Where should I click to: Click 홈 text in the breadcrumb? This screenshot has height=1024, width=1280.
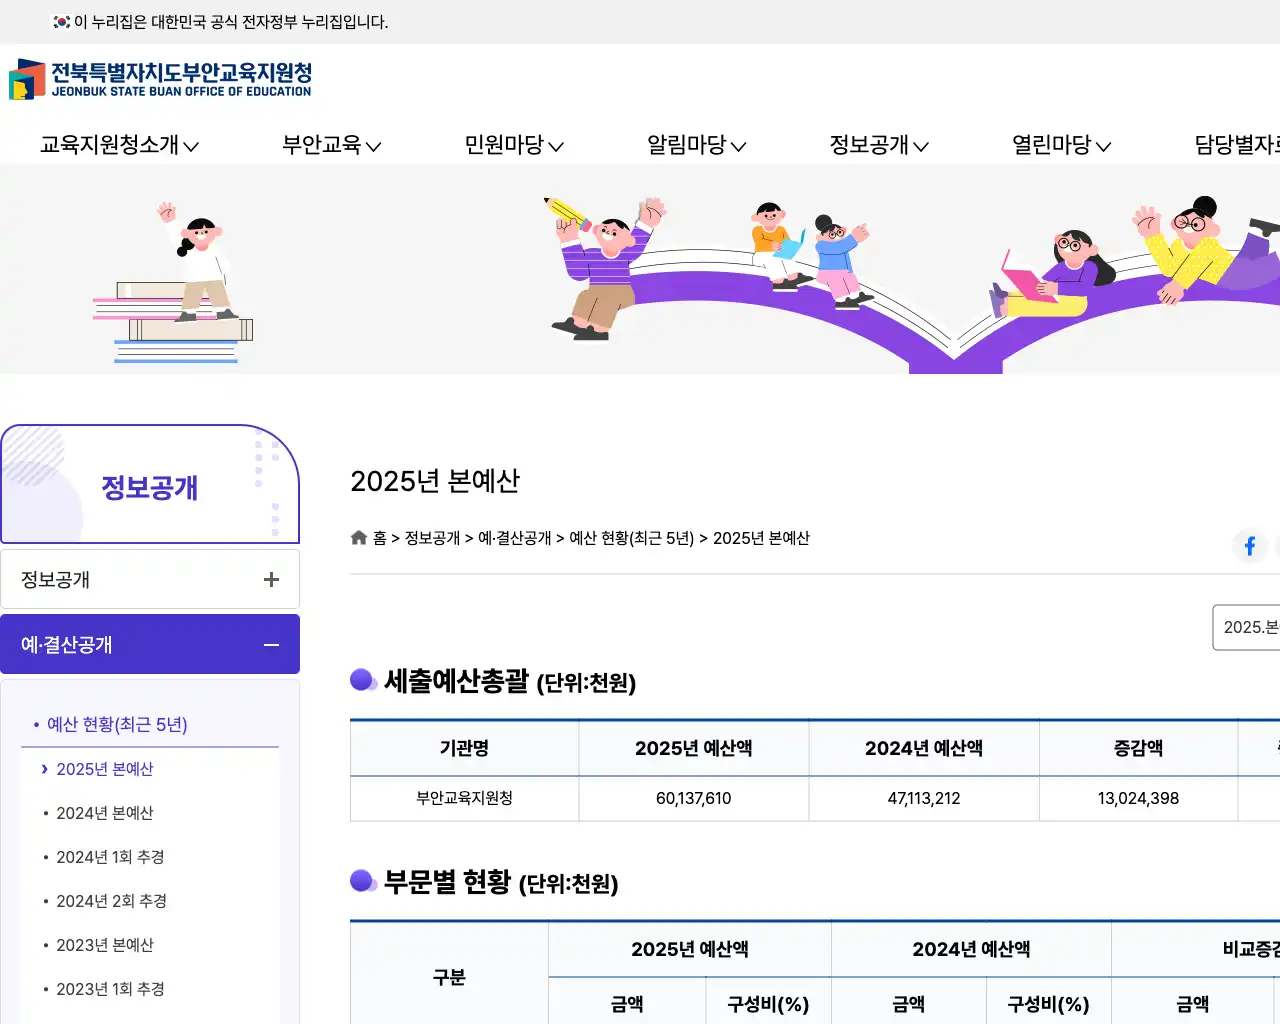coord(380,538)
